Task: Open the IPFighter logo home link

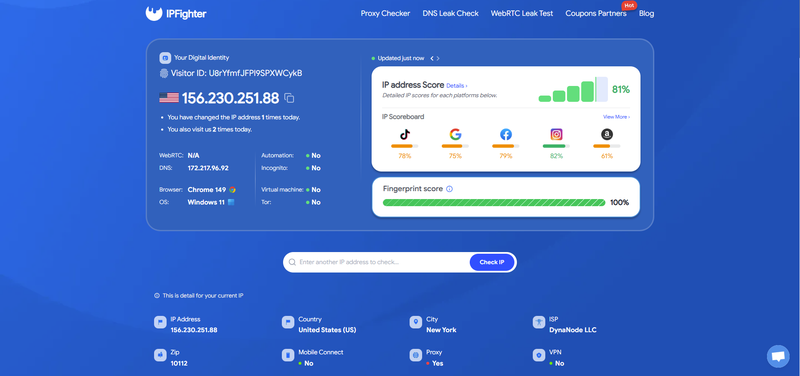Action: tap(176, 14)
